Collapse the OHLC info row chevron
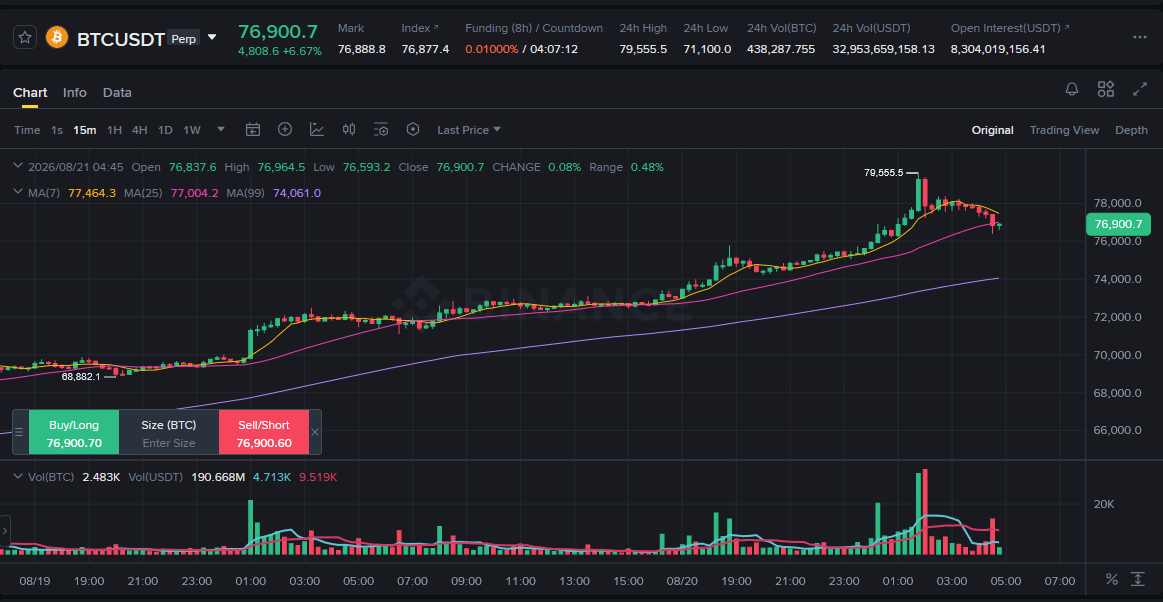This screenshot has width=1163, height=602. click(19, 167)
